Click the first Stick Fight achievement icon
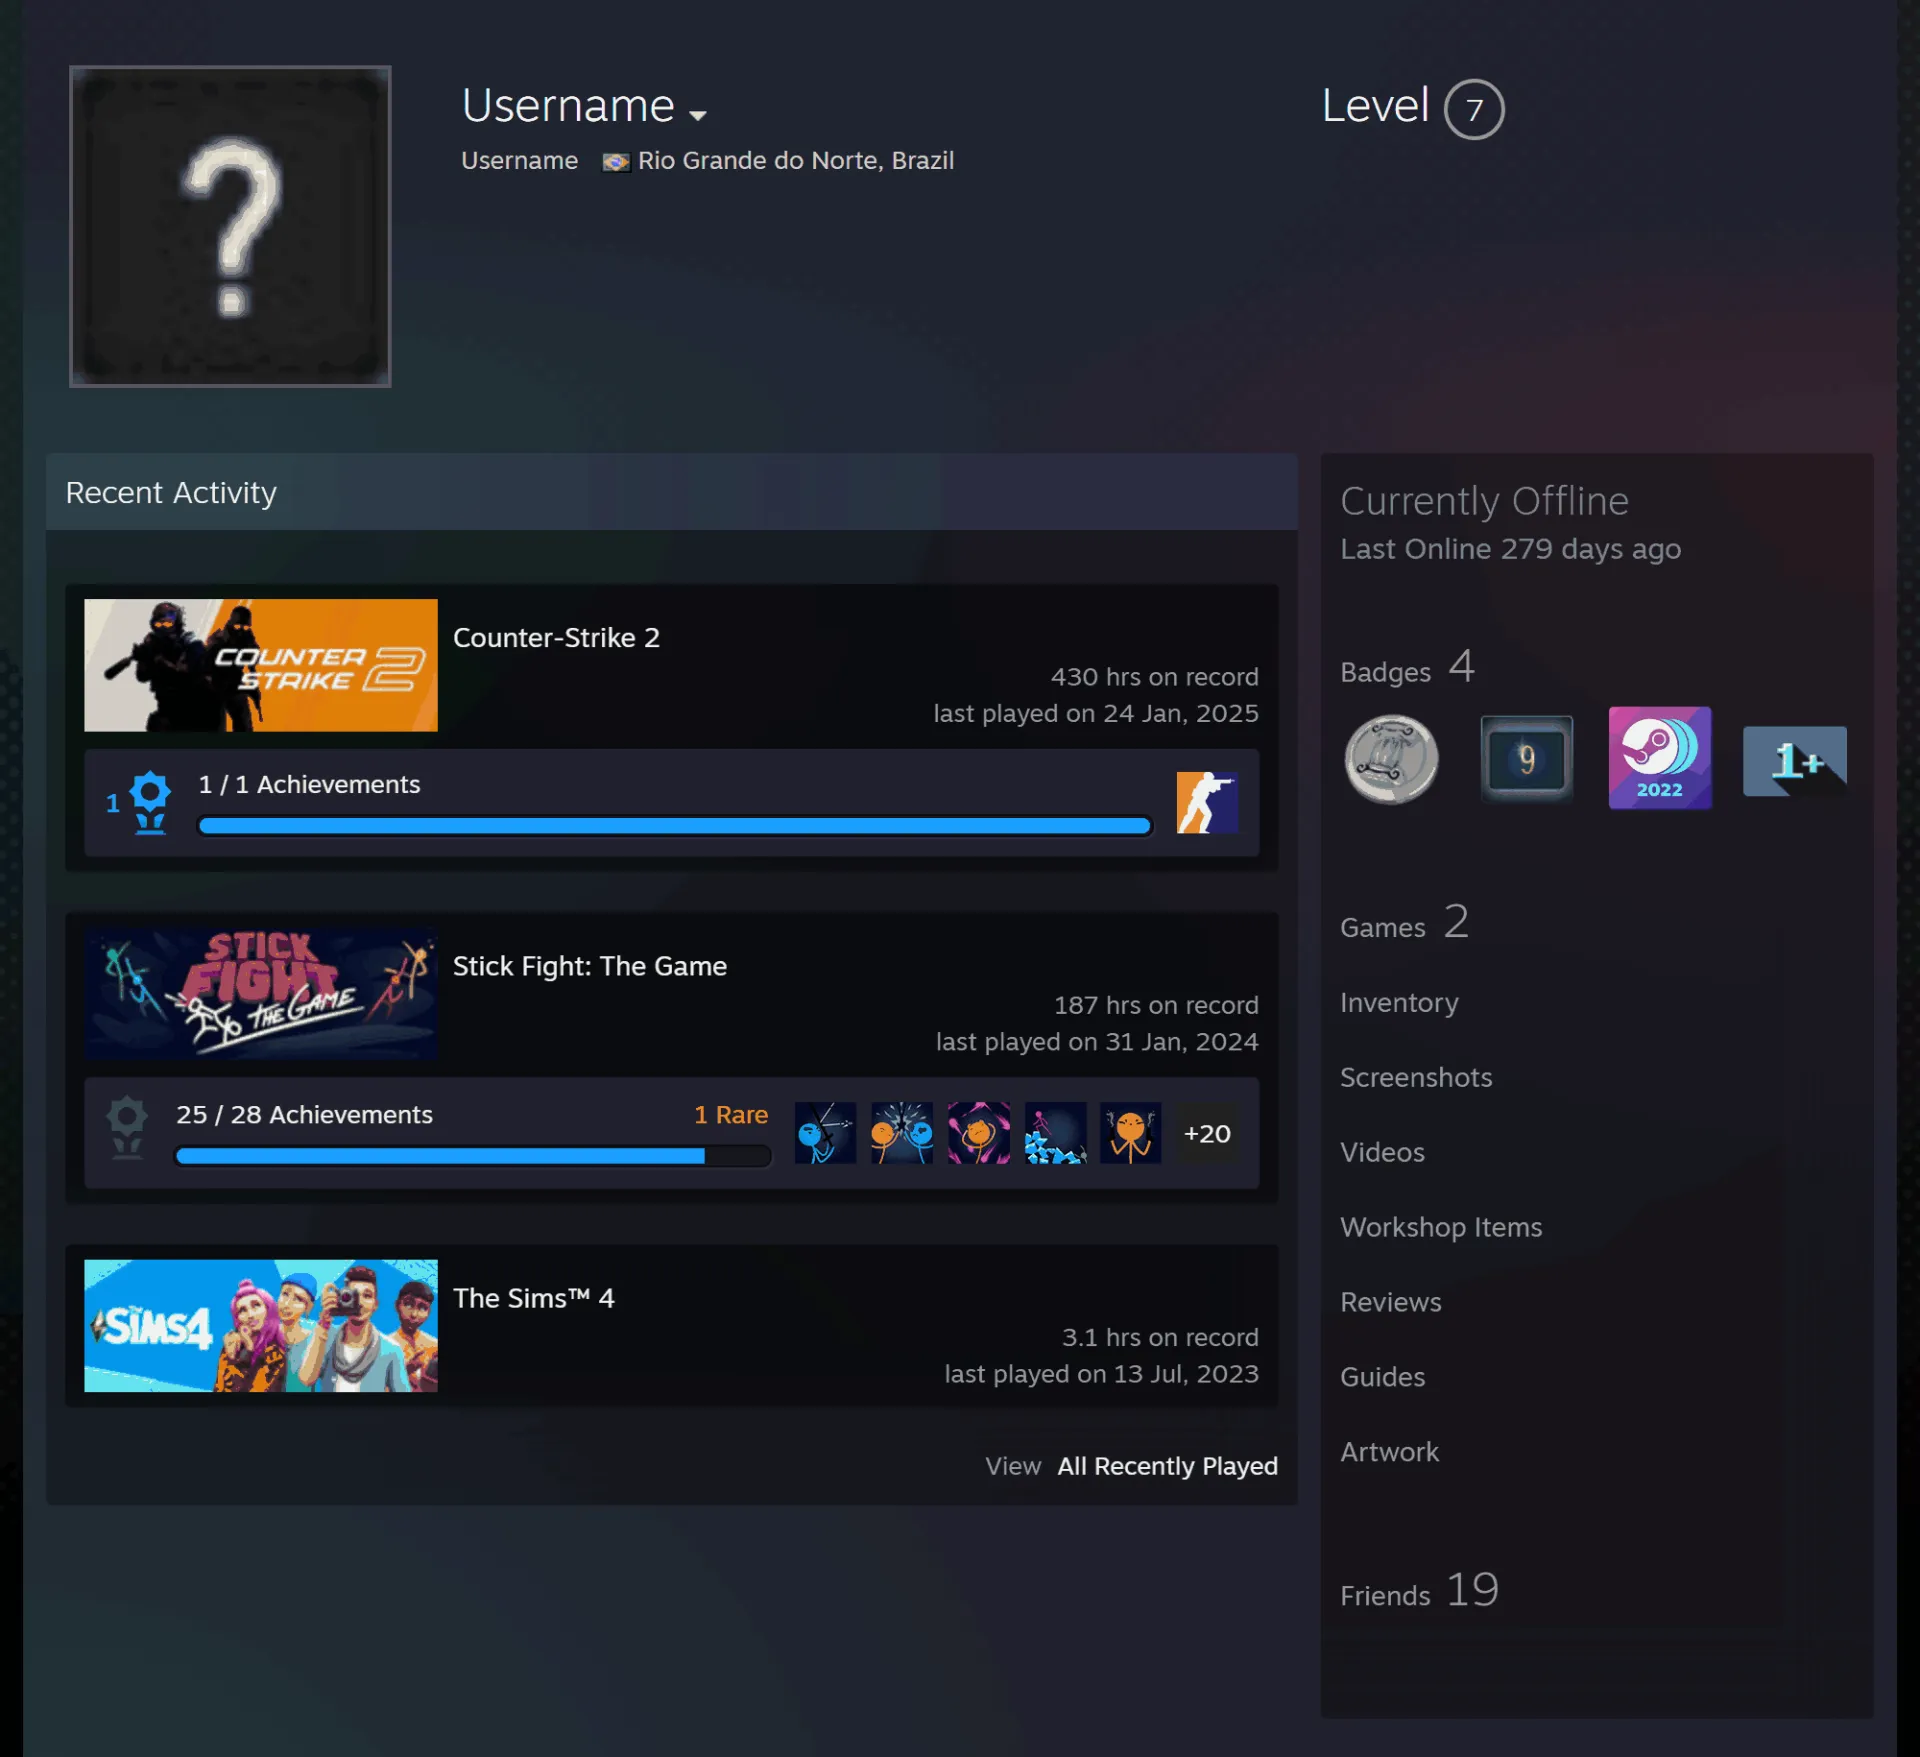This screenshot has width=1920, height=1757. 825,1133
